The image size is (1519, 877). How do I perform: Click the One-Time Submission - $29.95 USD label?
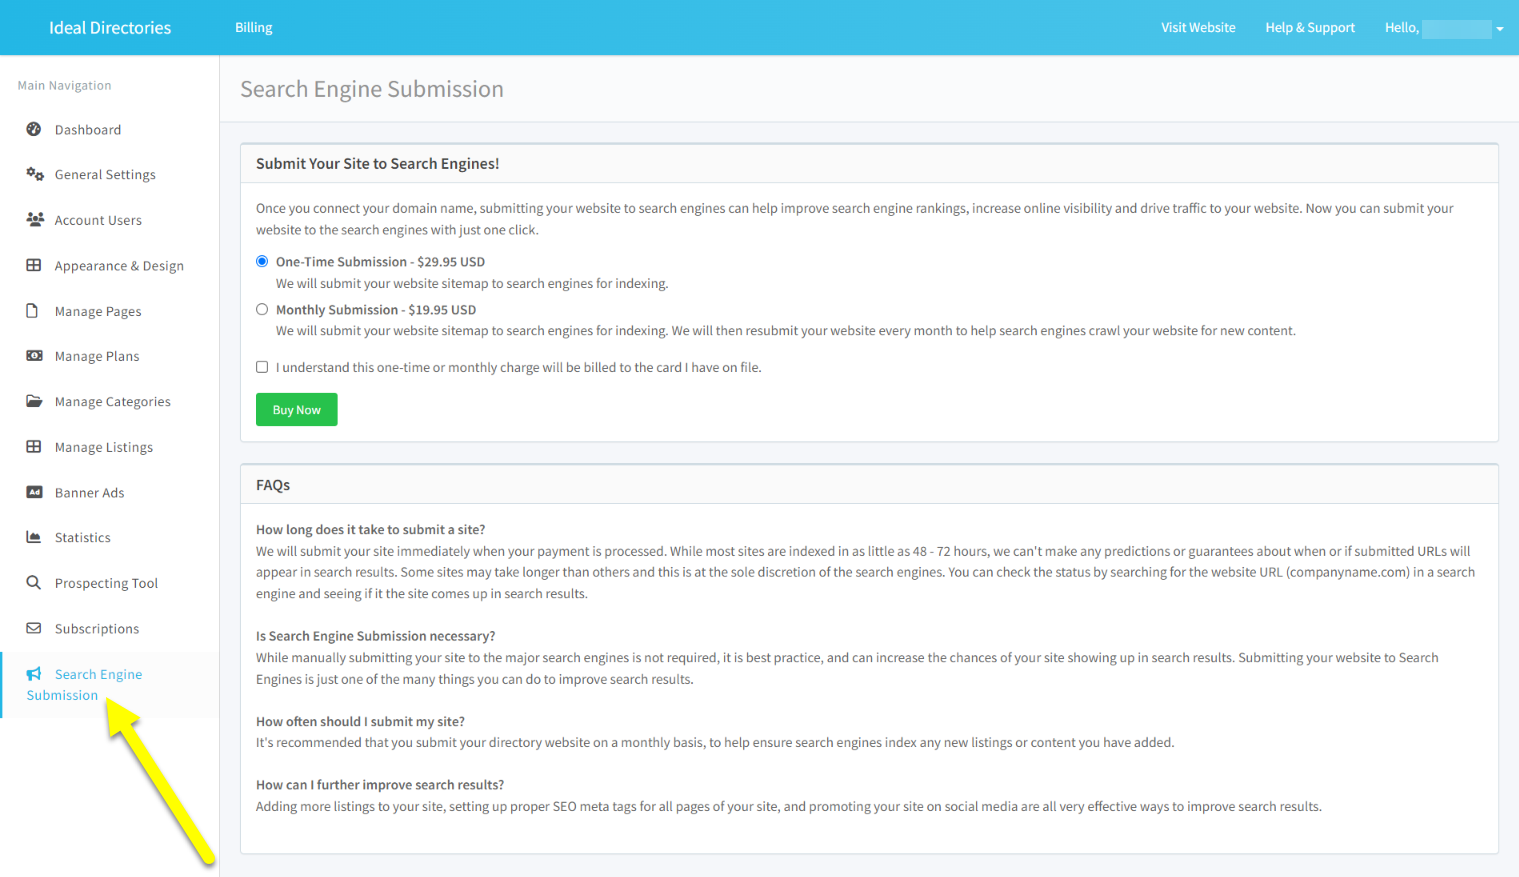click(x=380, y=262)
